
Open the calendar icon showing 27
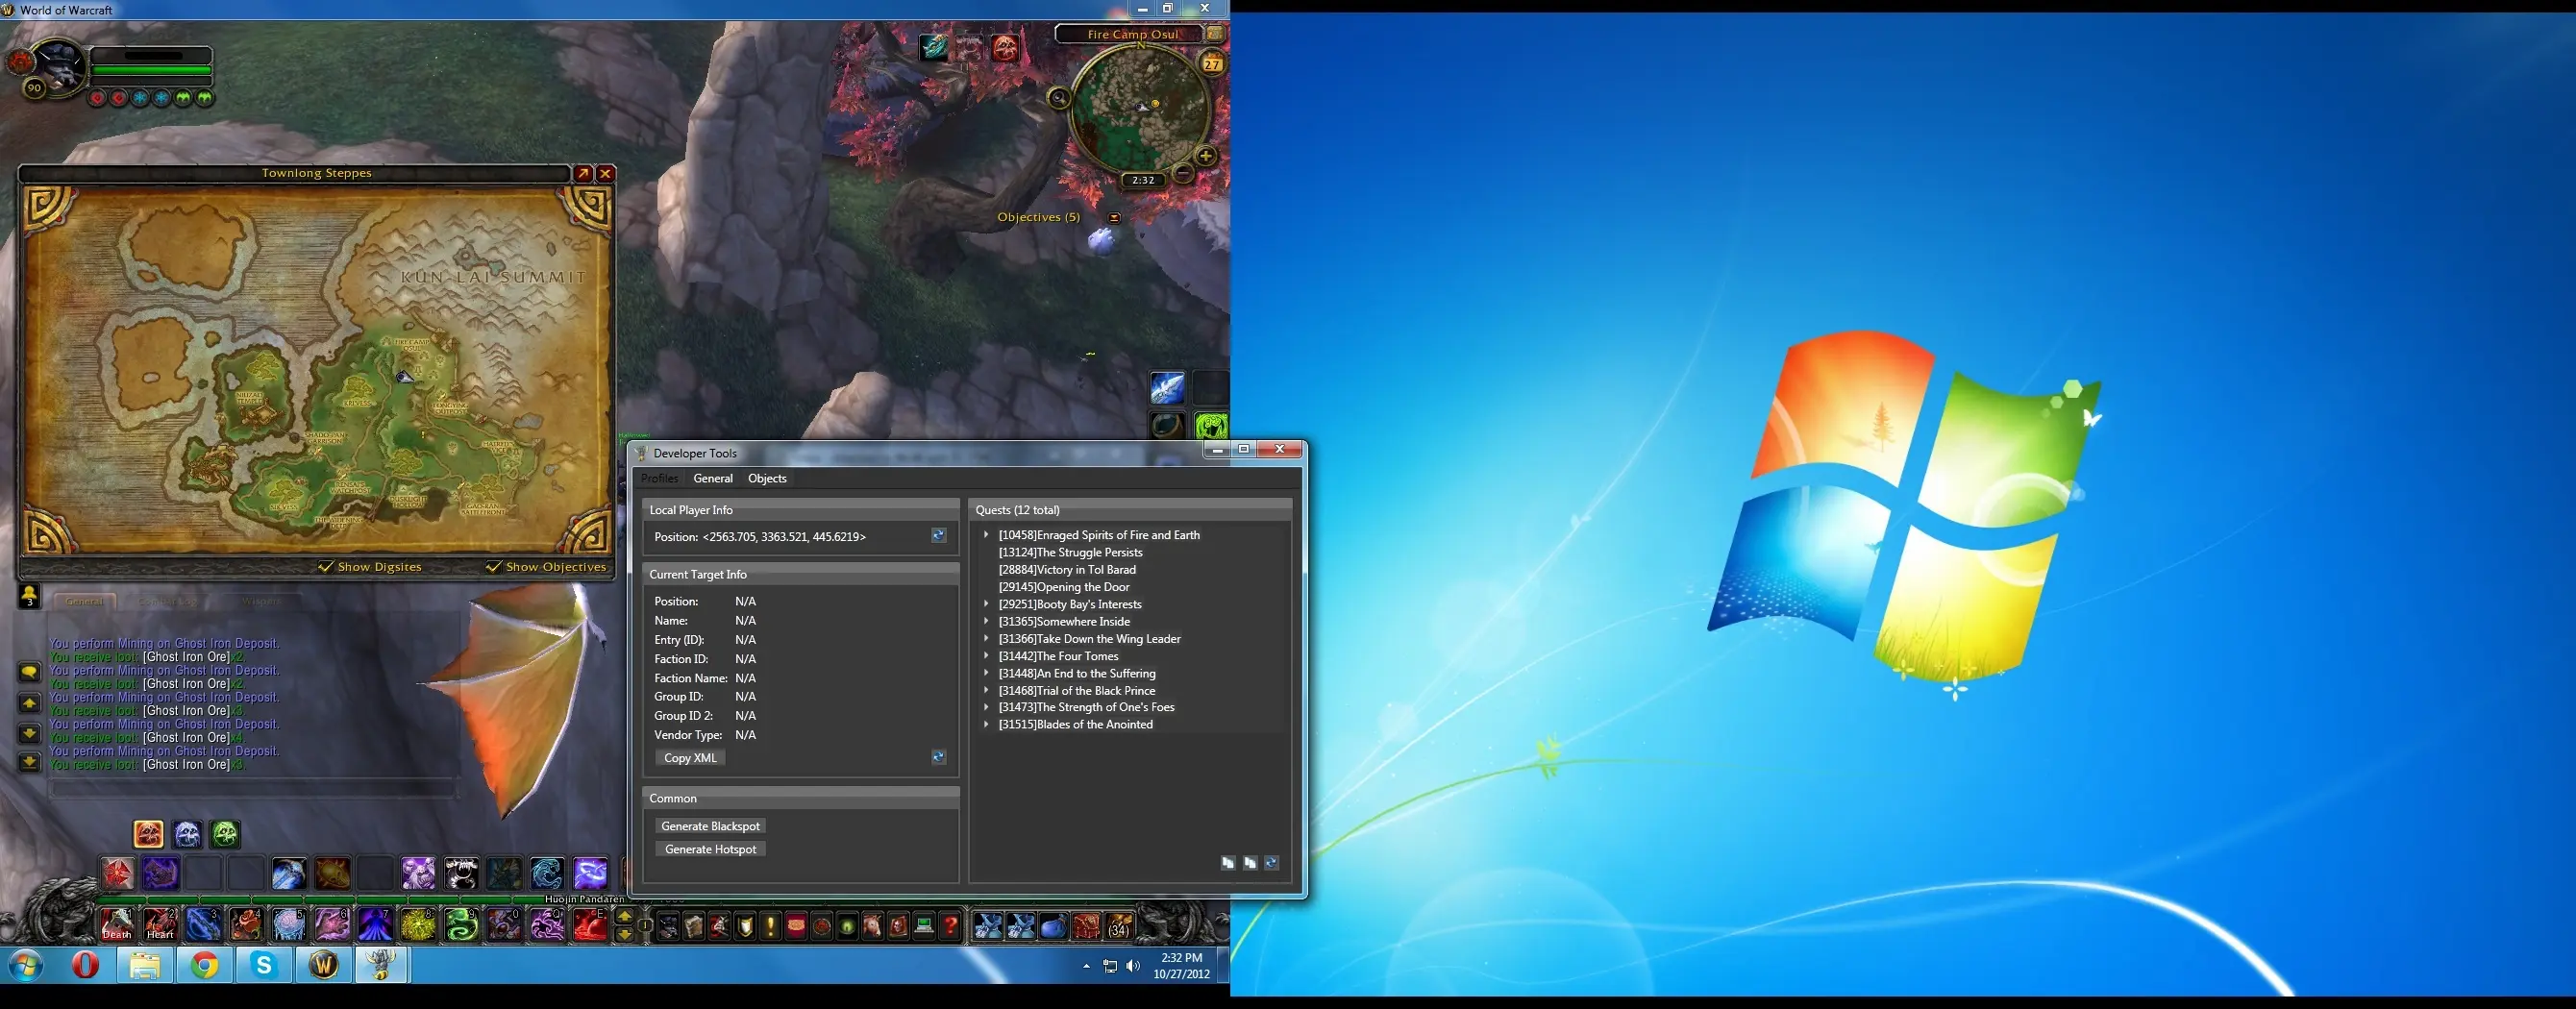pos(1212,64)
